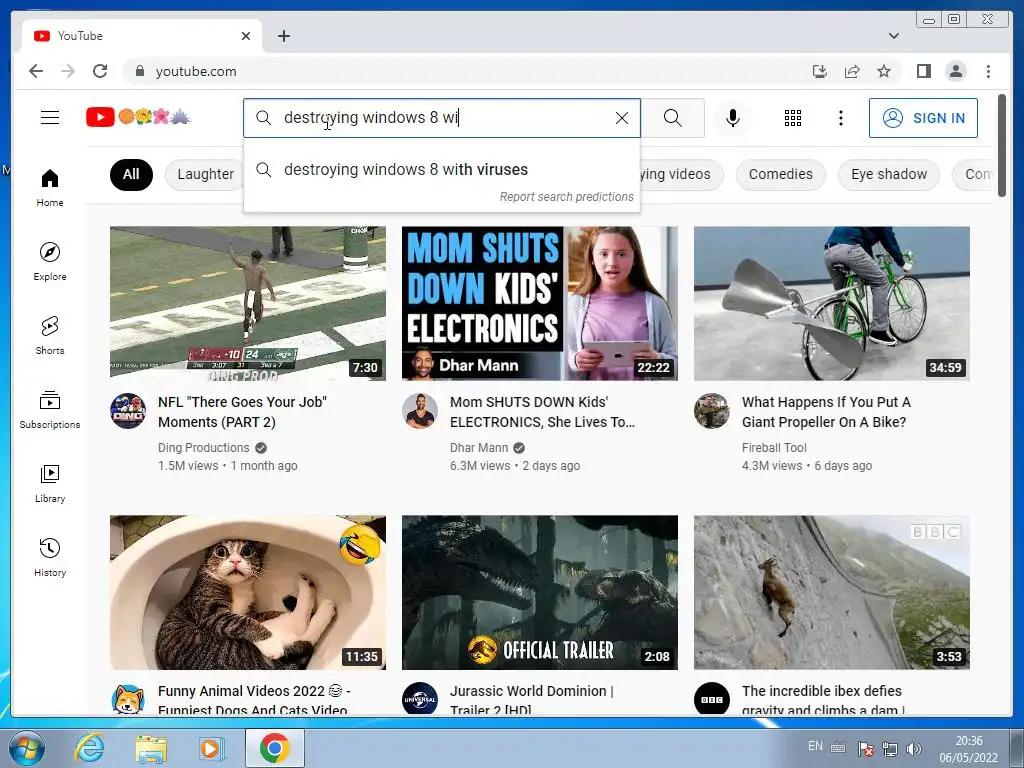Select the All filter chip
Viewport: 1024px width, 768px height.
point(131,174)
